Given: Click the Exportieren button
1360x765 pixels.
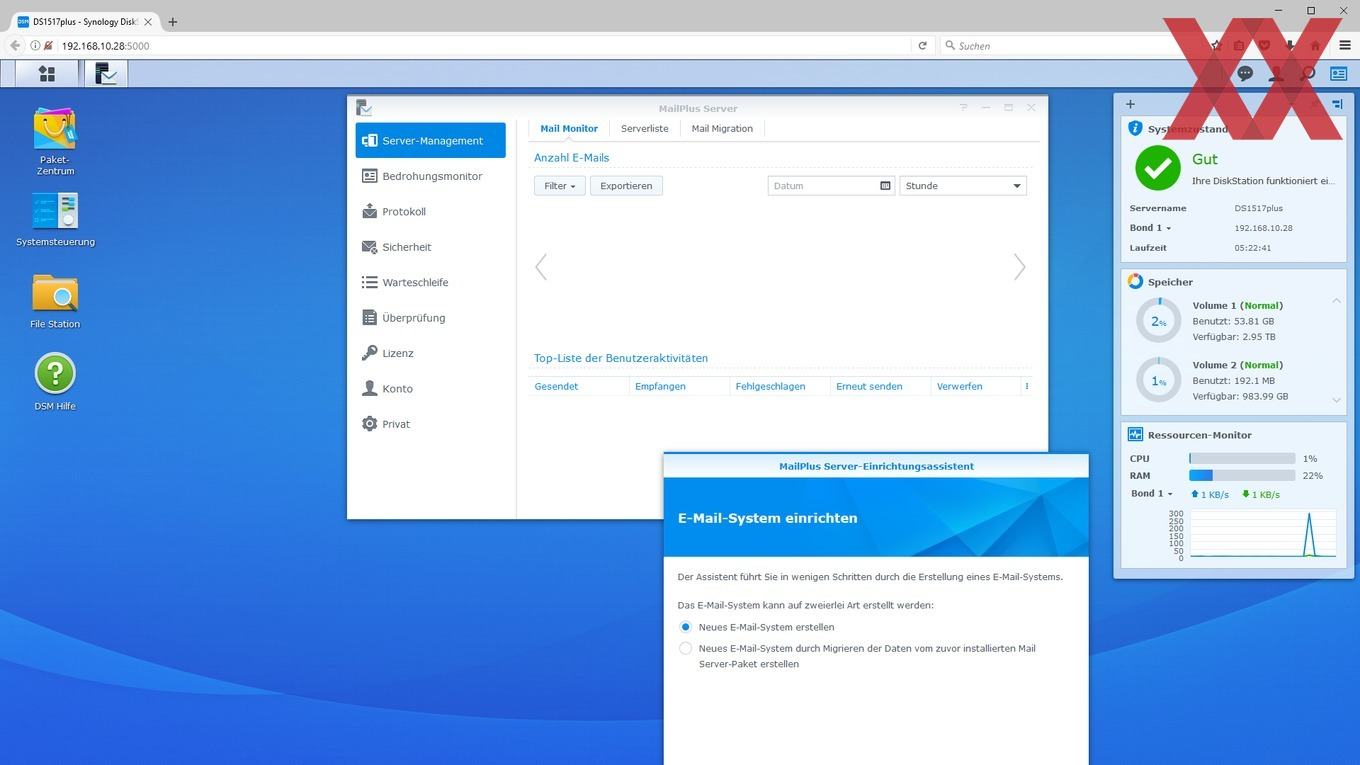Looking at the screenshot, I should pos(626,186).
